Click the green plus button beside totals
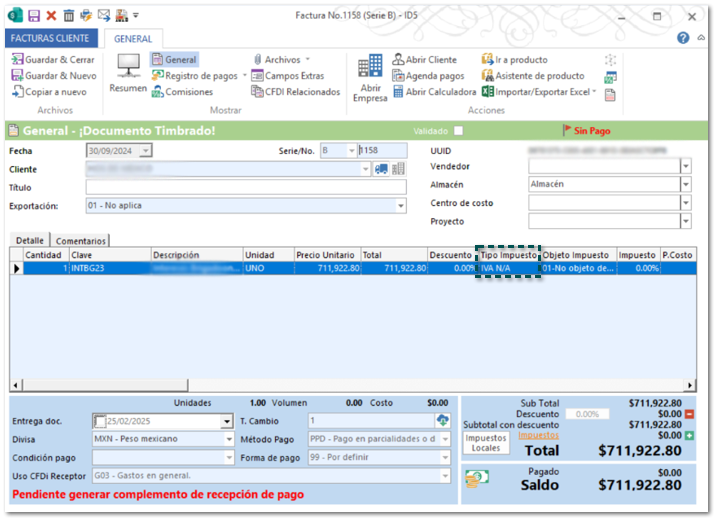The height and width of the screenshot is (521, 717). [689, 436]
